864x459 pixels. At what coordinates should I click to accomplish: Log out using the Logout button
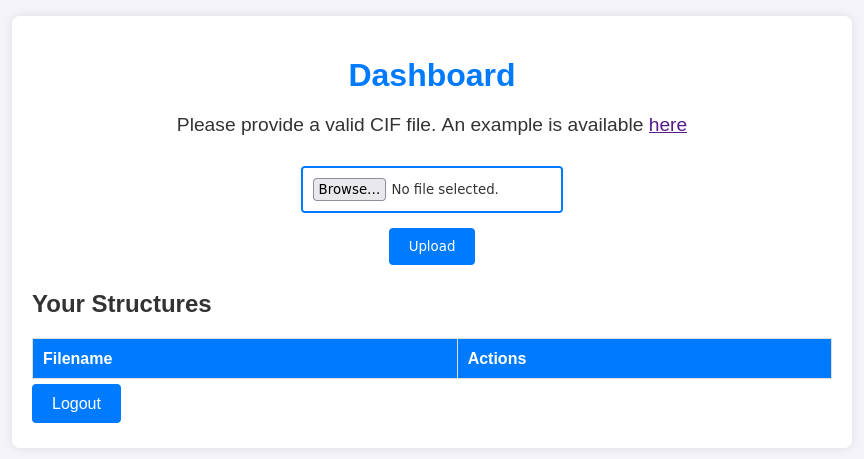[76, 403]
